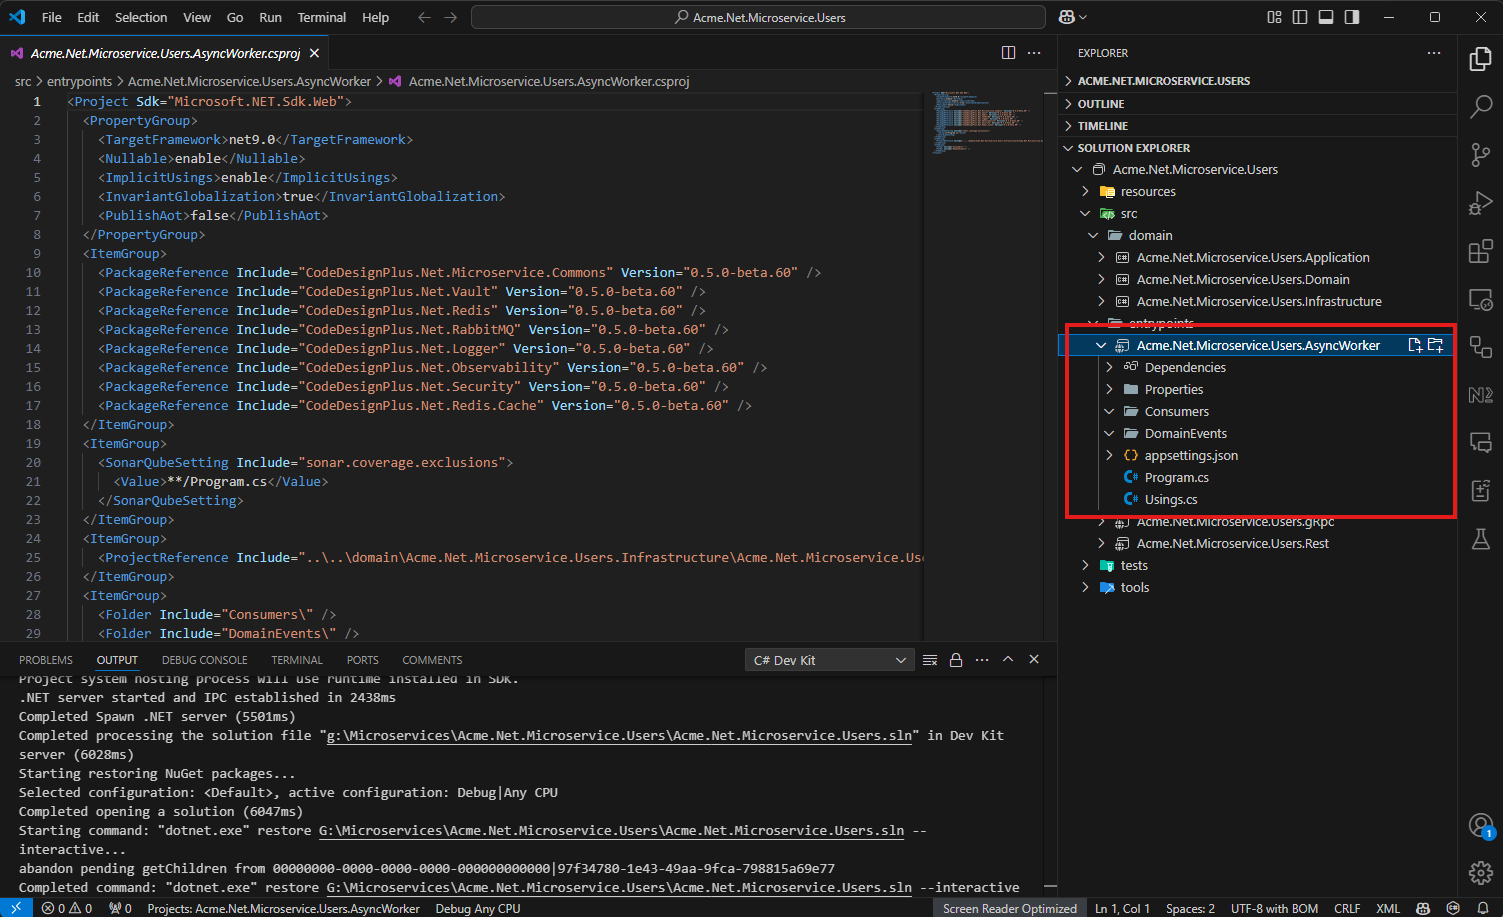1503x917 pixels.
Task: Open the Run and Debug view icon
Action: pos(1481,202)
